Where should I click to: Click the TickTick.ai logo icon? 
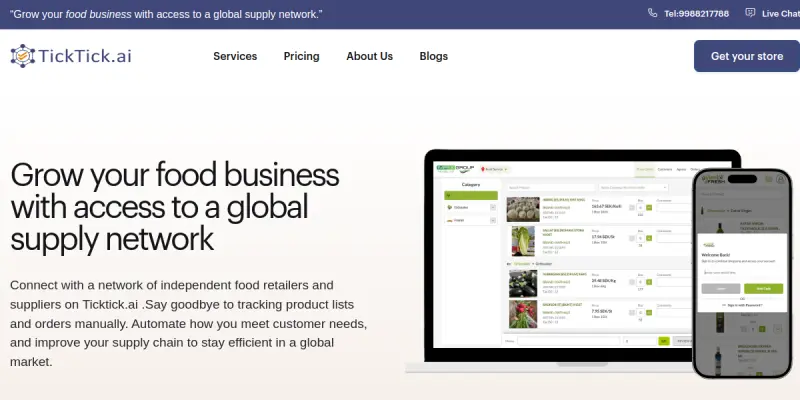pyautogui.click(x=22, y=56)
